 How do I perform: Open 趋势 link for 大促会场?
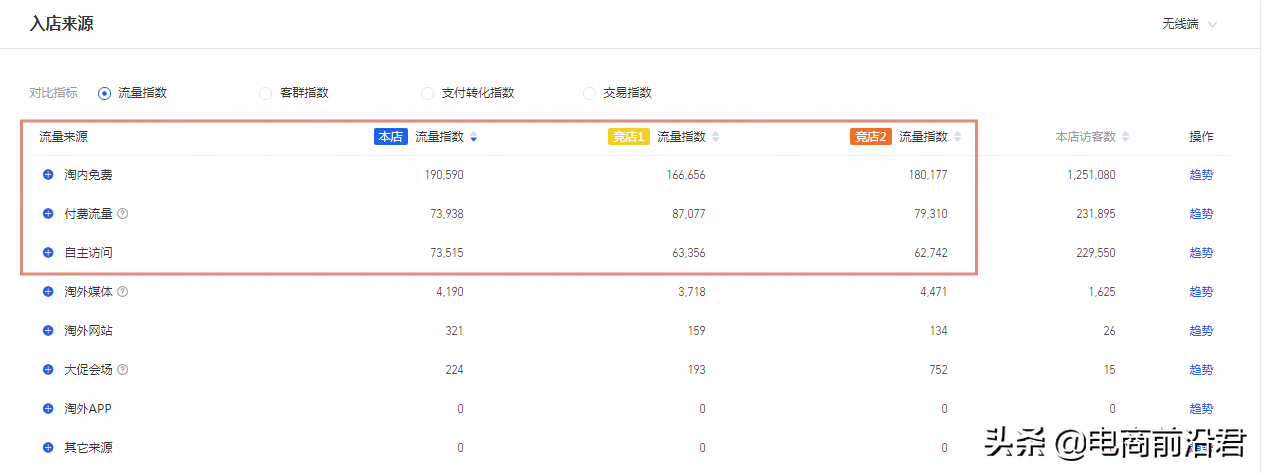tap(1201, 370)
